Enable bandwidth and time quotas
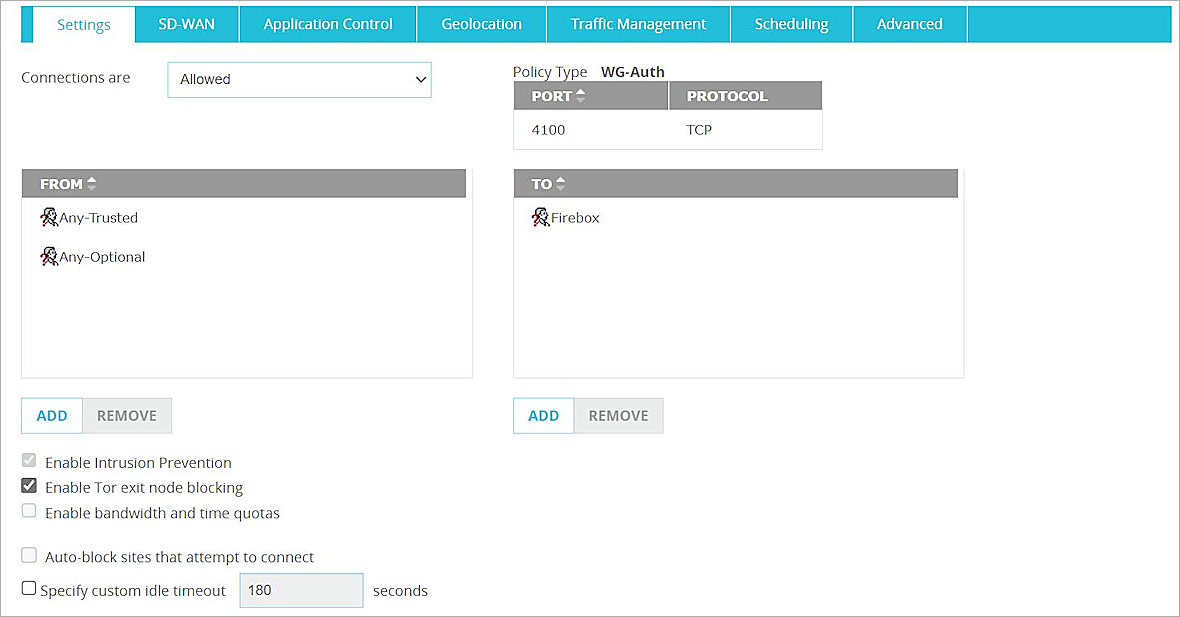This screenshot has width=1180, height=617. pyautogui.click(x=29, y=510)
